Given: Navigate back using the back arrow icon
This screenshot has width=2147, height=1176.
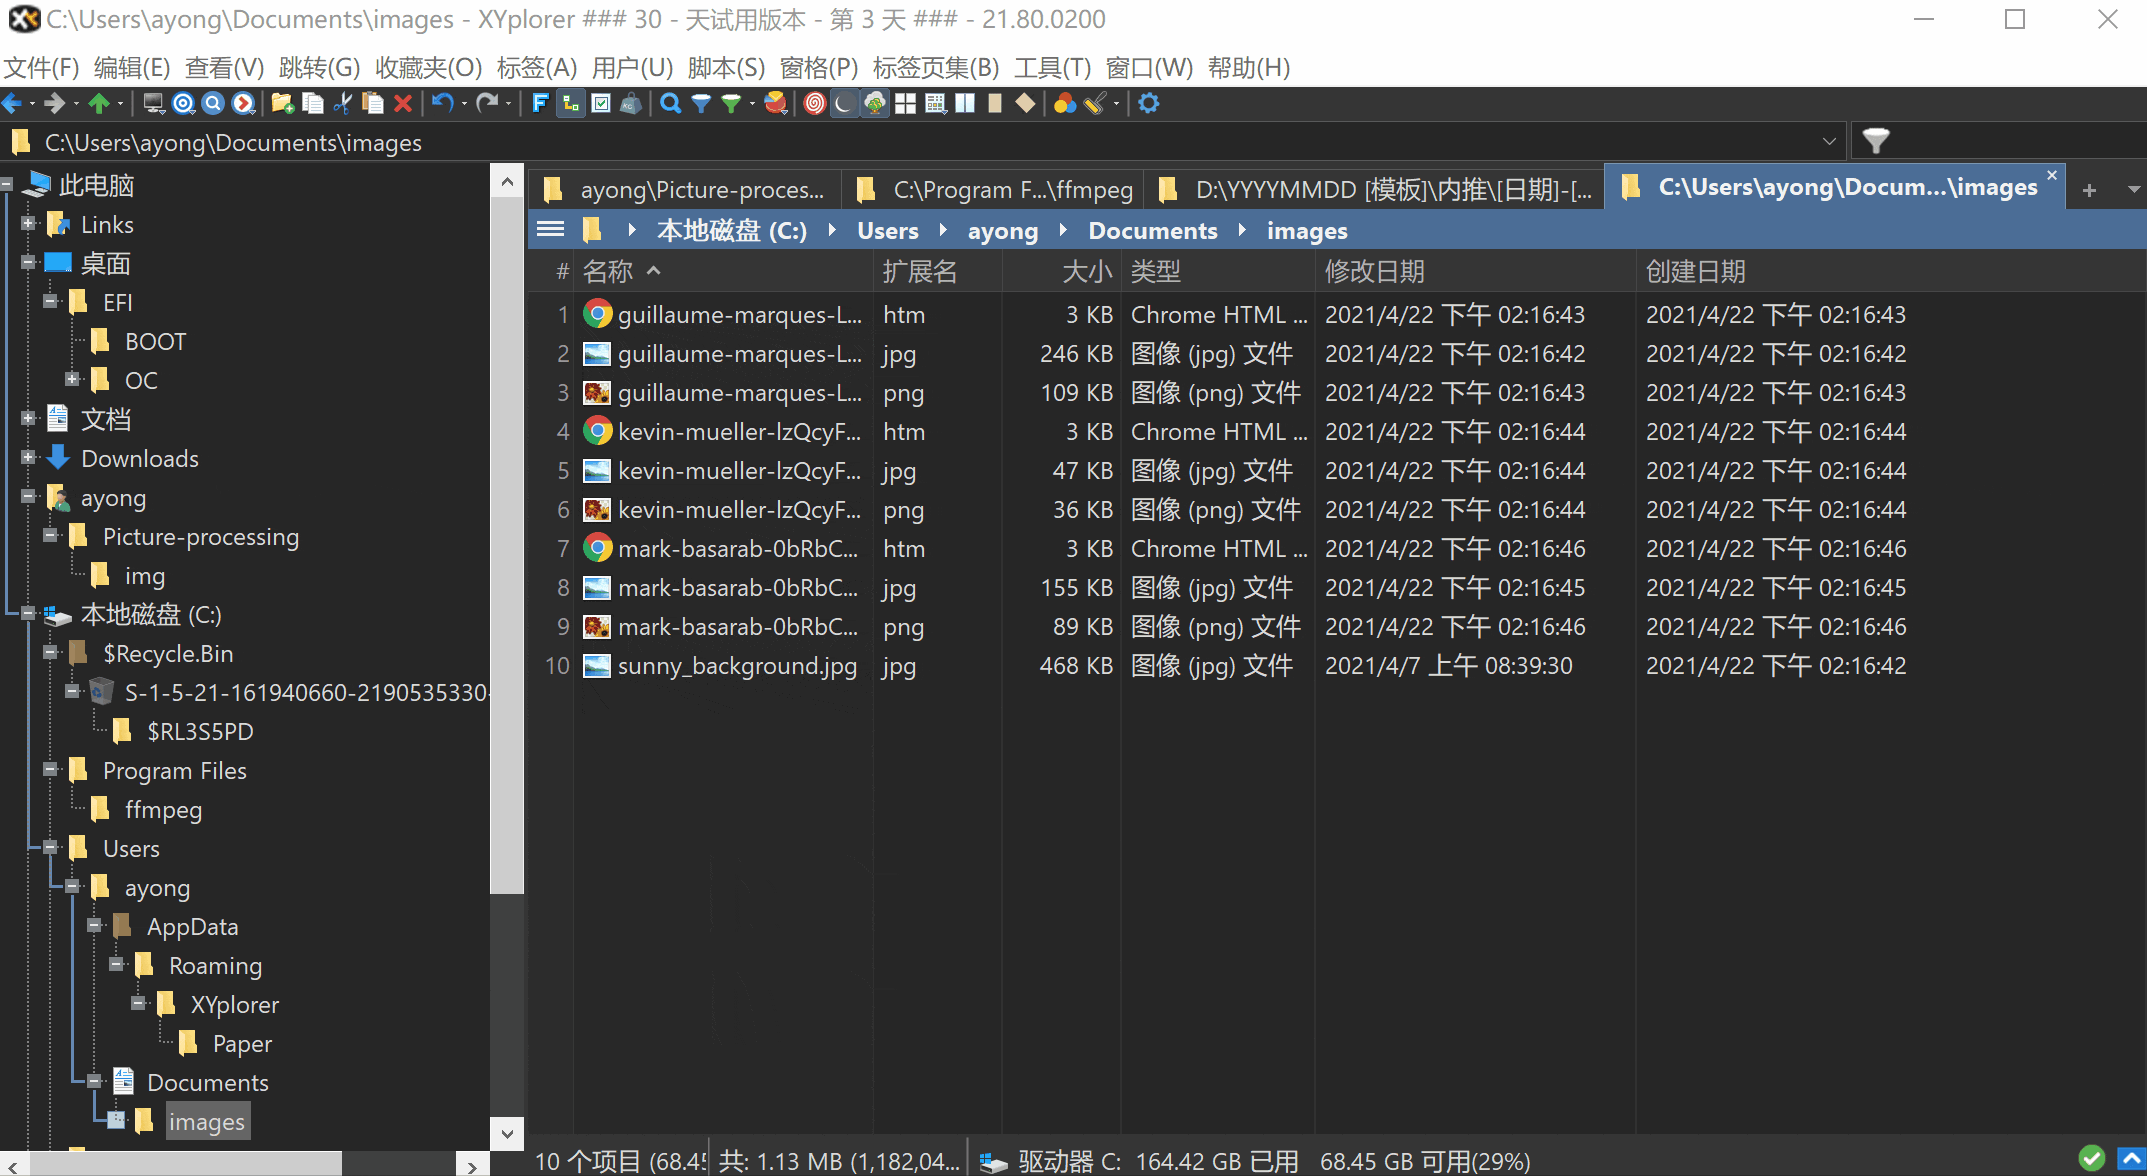Looking at the screenshot, I should coord(14,103).
